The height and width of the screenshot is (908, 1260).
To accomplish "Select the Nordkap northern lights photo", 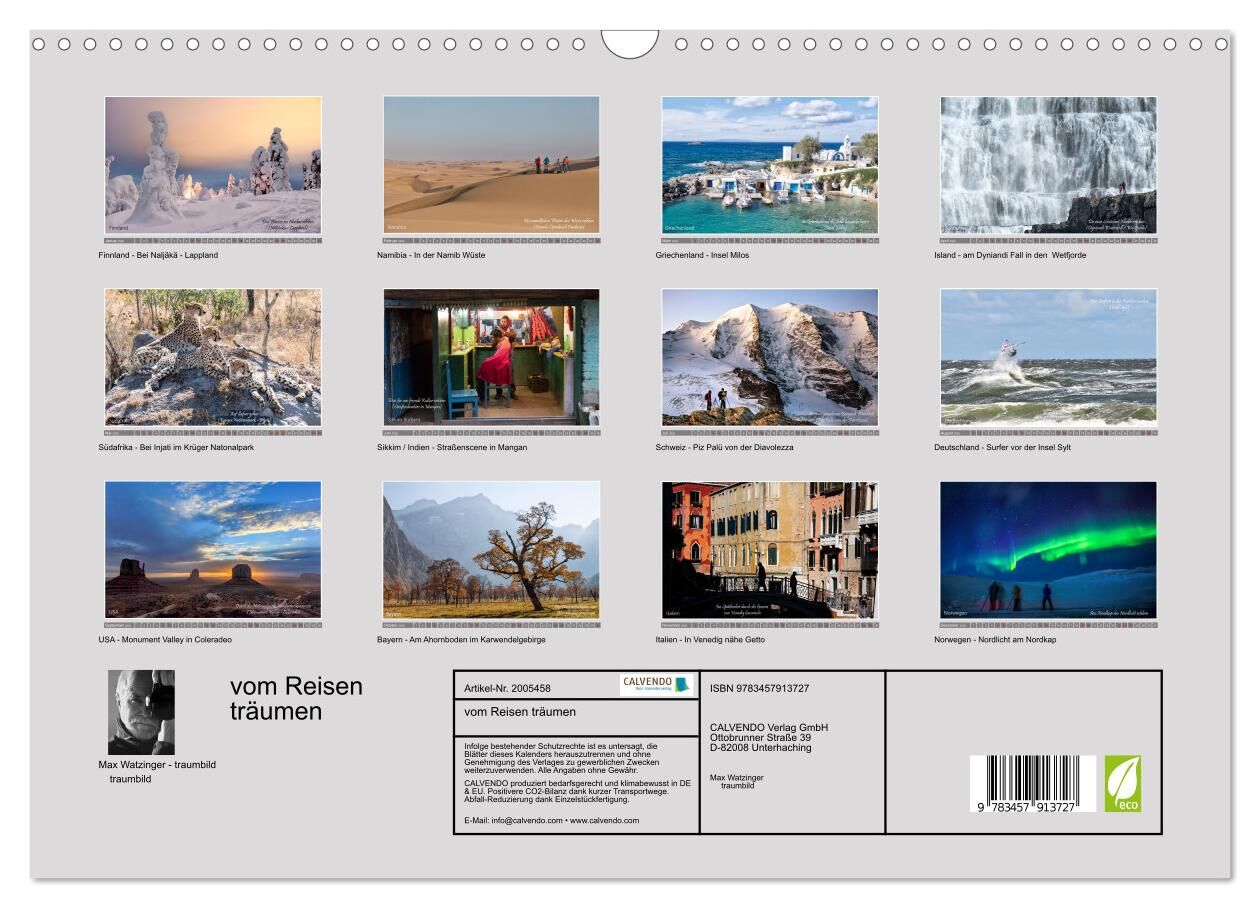I will (1048, 550).
